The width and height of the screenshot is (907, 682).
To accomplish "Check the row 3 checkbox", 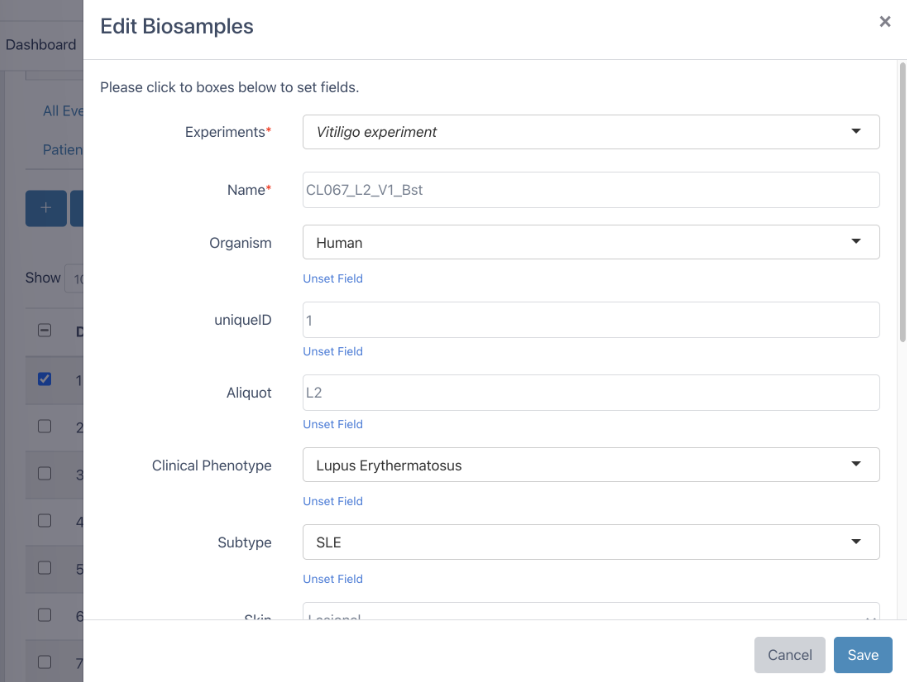I will point(45,473).
